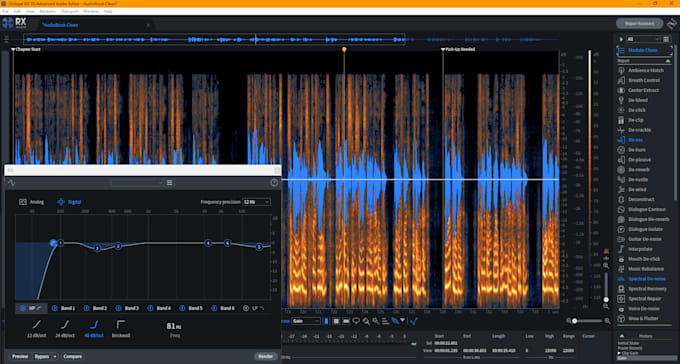This screenshot has height=364, width=680.
Task: Select Analog EQ mode
Action: (x=31, y=202)
